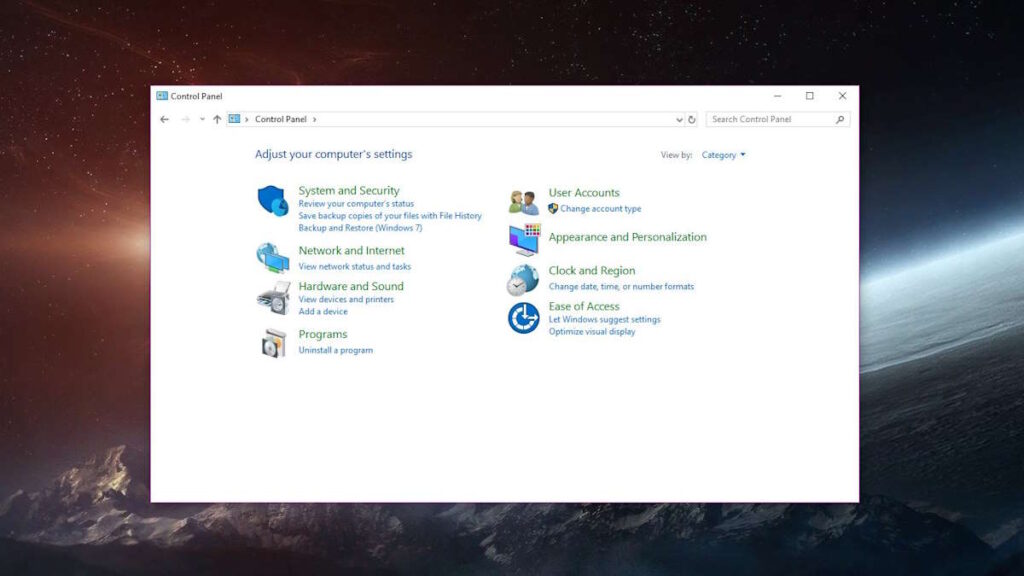The height and width of the screenshot is (576, 1024).
Task: Expand the chevron after Control Panel breadcrumb
Action: 315,120
